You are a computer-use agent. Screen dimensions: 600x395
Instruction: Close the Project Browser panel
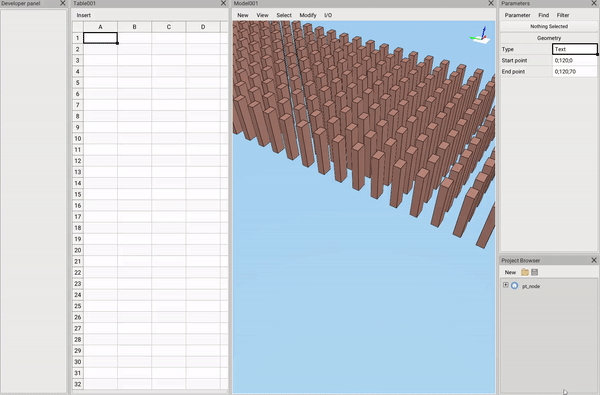coord(594,260)
